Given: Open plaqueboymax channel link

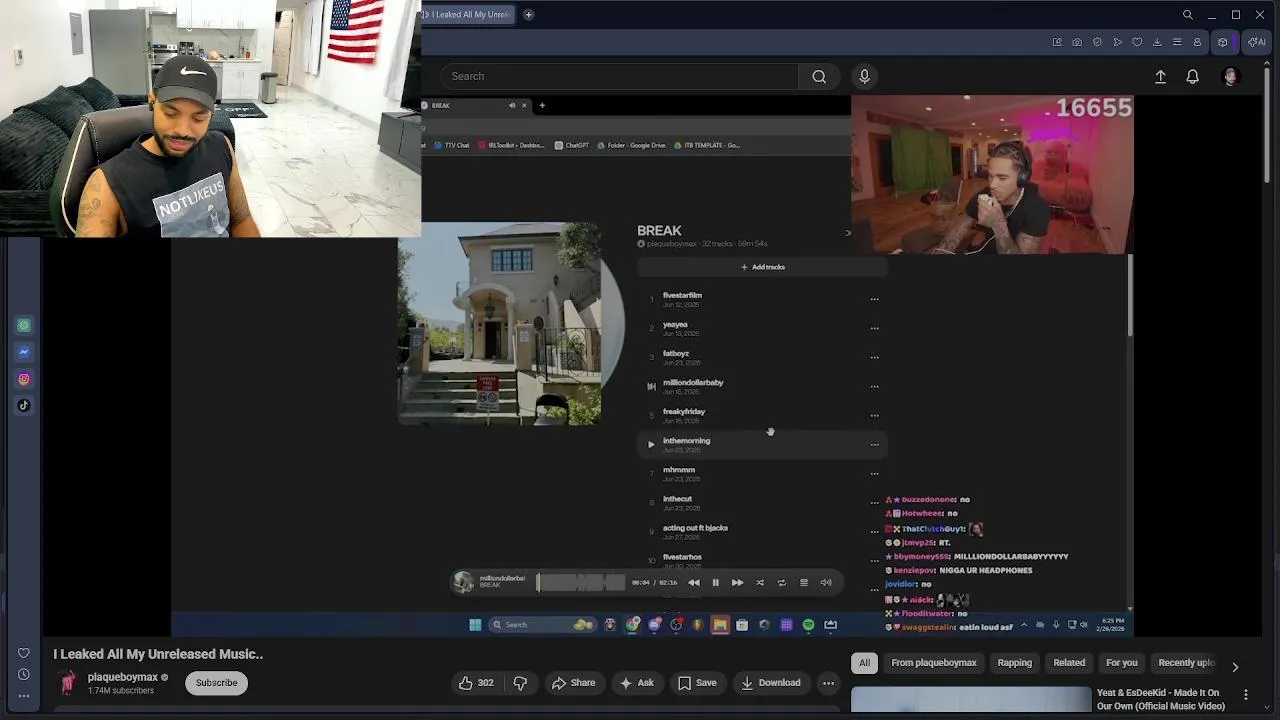Looking at the screenshot, I should tap(123, 677).
